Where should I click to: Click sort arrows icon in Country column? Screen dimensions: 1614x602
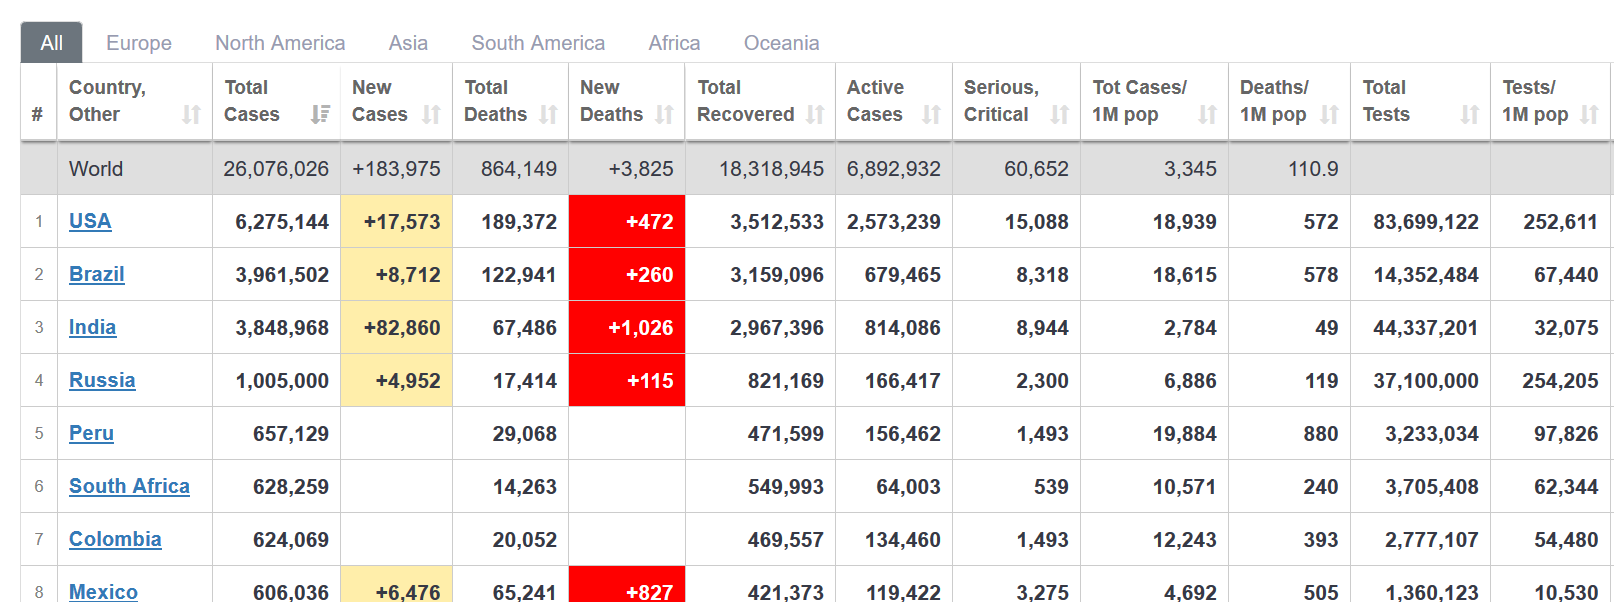coord(191,115)
